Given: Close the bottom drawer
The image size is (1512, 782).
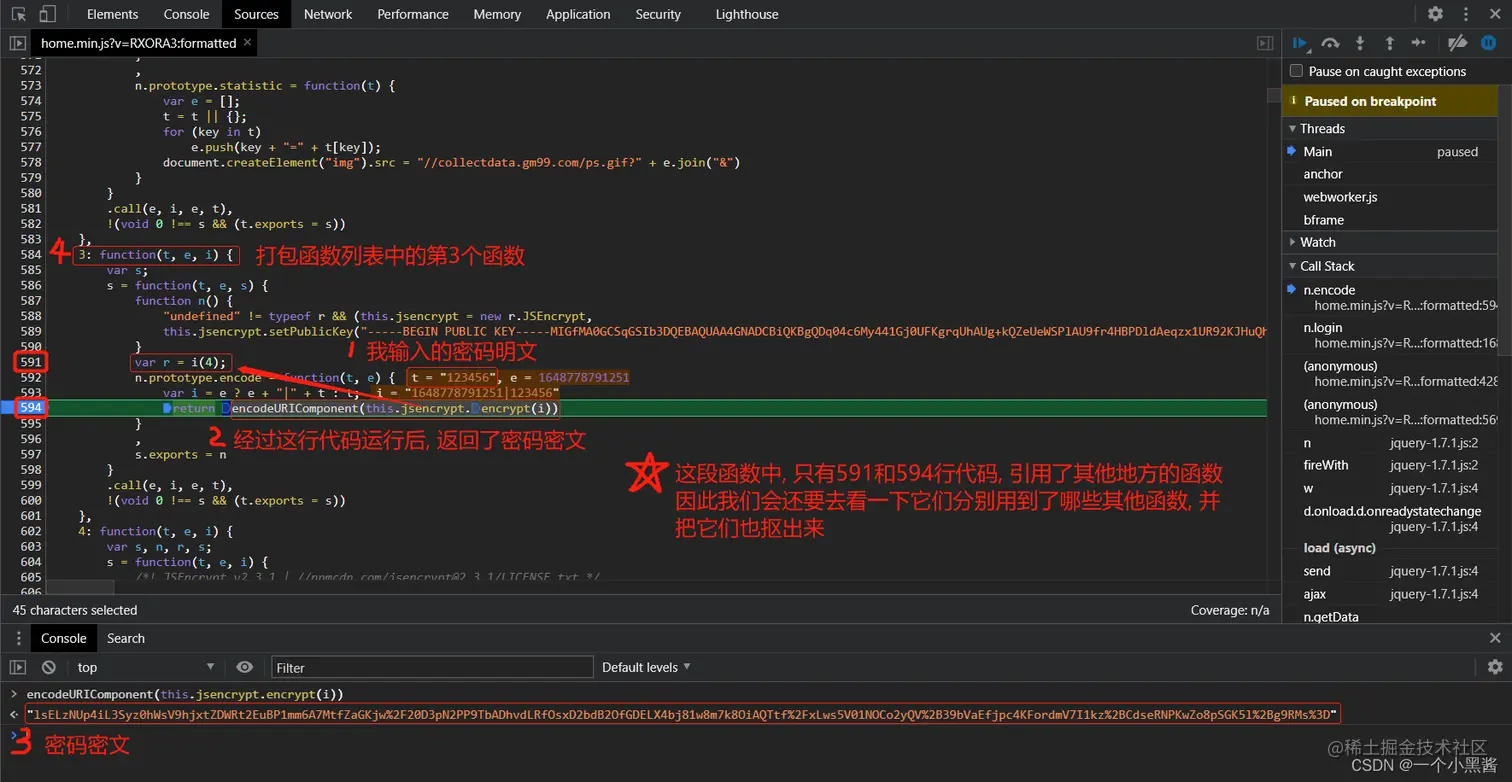Looking at the screenshot, I should pos(1495,638).
